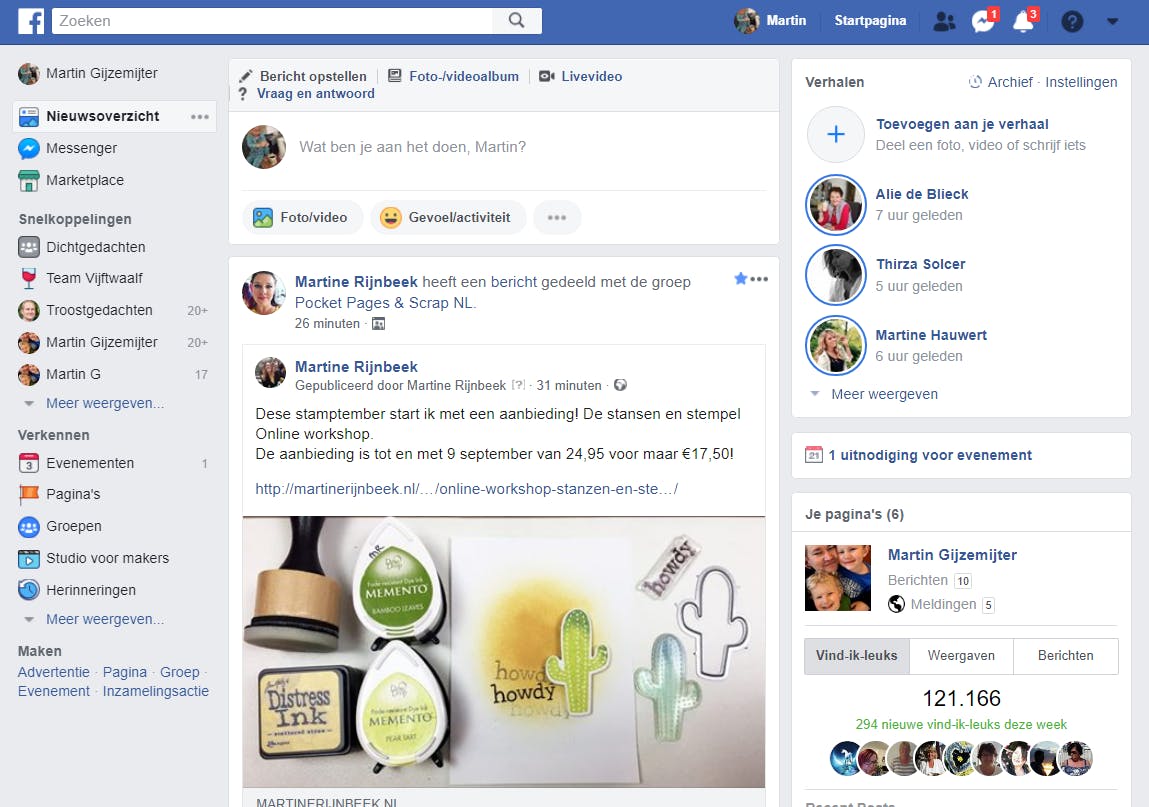
Task: Open Nieuwsoverzicht options three dots
Action: coord(200,117)
